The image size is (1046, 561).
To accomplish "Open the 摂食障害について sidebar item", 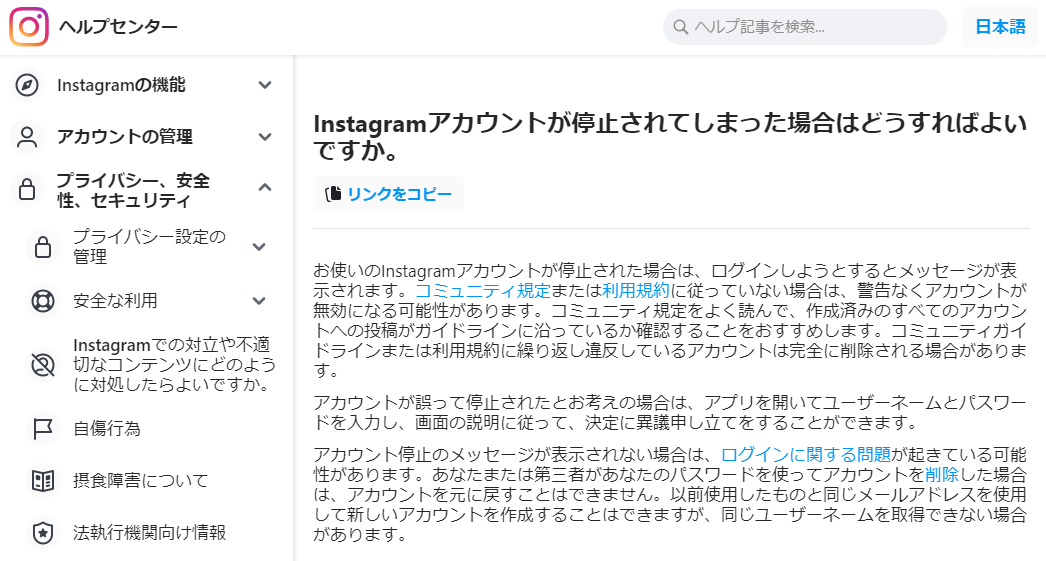I will [141, 481].
